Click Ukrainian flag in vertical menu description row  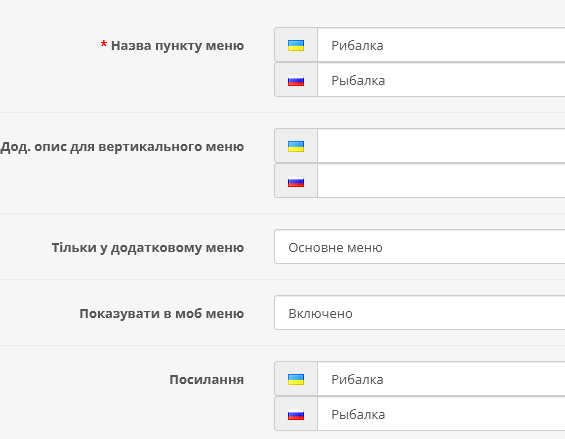[x=296, y=146]
